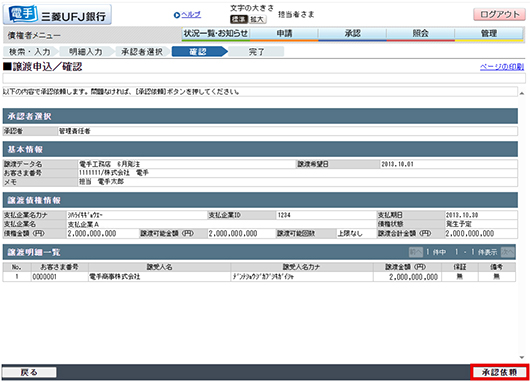The width and height of the screenshot is (530, 382).
Task: Click memo value 担当 電手太郎
Action: click(x=101, y=182)
